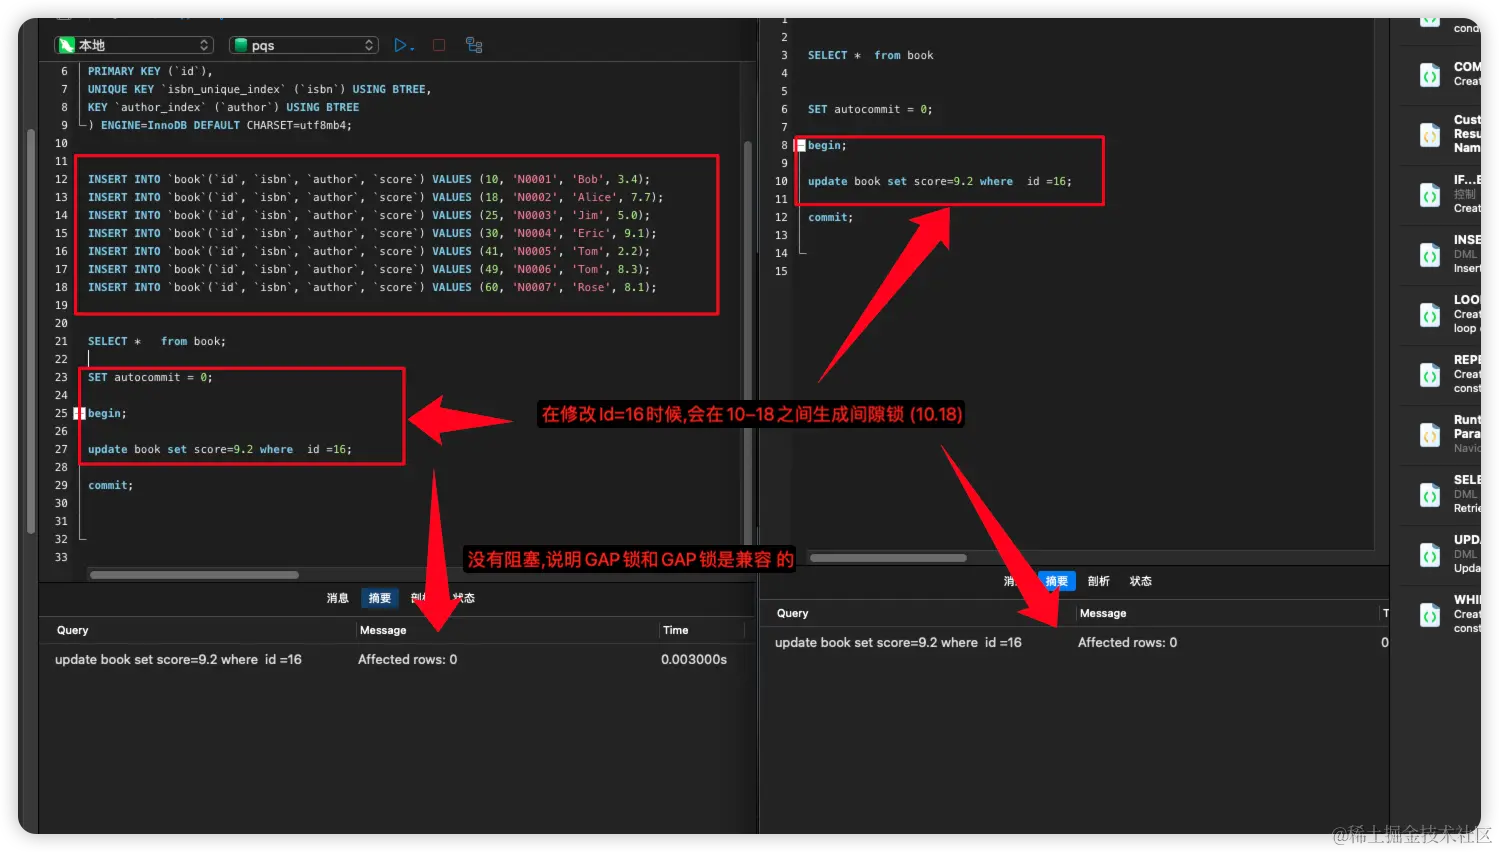Click line 17 INSERT statement with N0006
Viewport: 1499px width, 852px height.
369,269
